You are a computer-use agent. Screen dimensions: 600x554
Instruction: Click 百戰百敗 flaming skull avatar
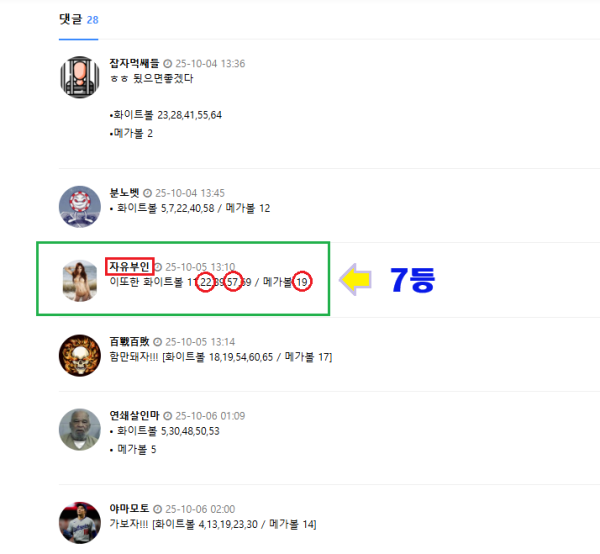point(80,355)
